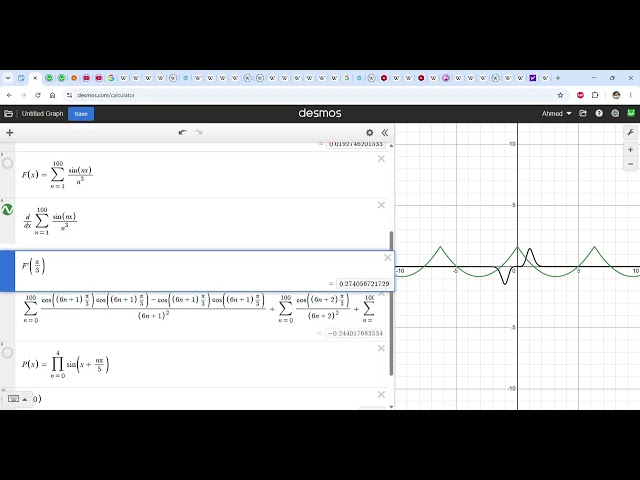This screenshot has width=640, height=480.
Task: Collapse the expression list panel
Action: click(385, 133)
